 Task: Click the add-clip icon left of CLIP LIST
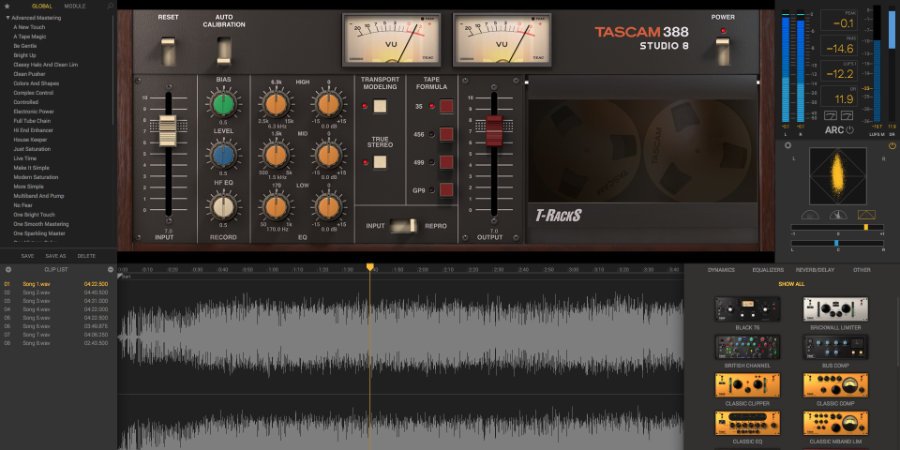pos(7,269)
